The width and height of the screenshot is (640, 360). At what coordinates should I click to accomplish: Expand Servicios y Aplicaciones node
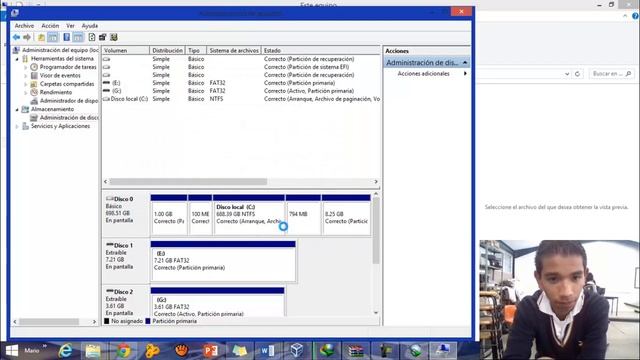17,126
